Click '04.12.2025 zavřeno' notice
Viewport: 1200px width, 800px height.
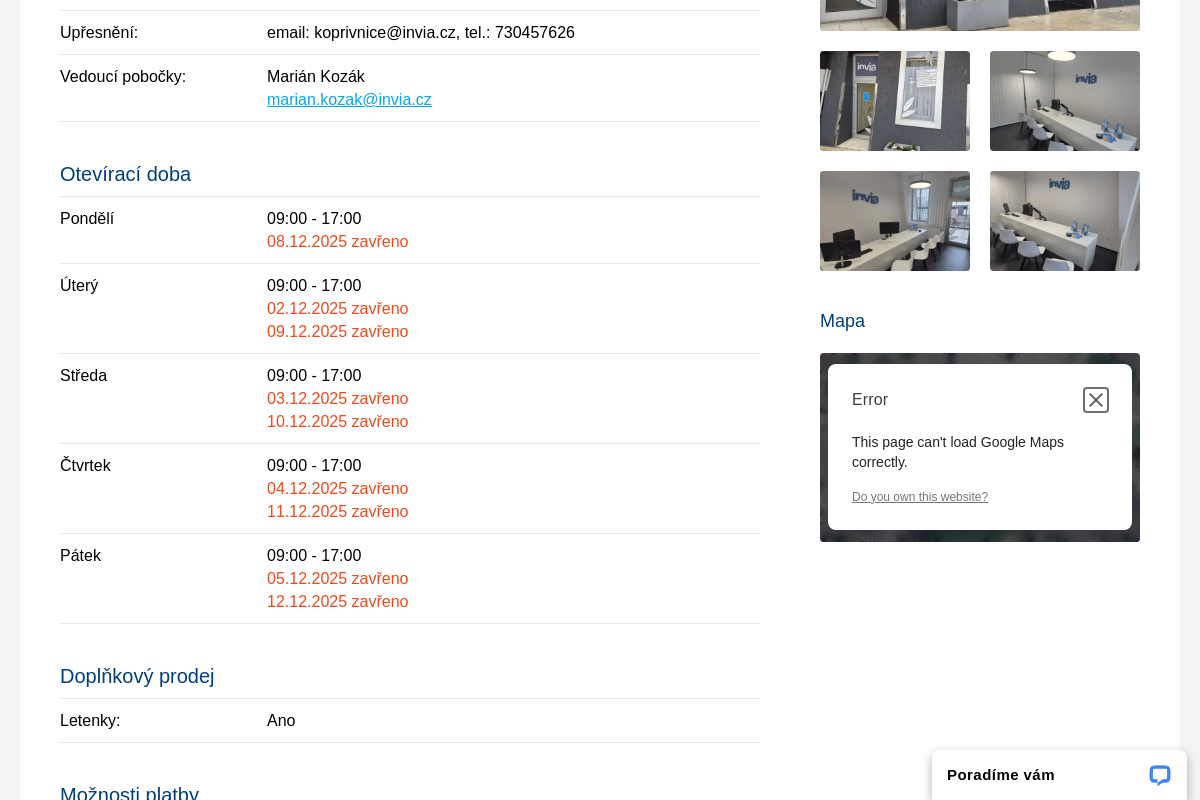[337, 489]
